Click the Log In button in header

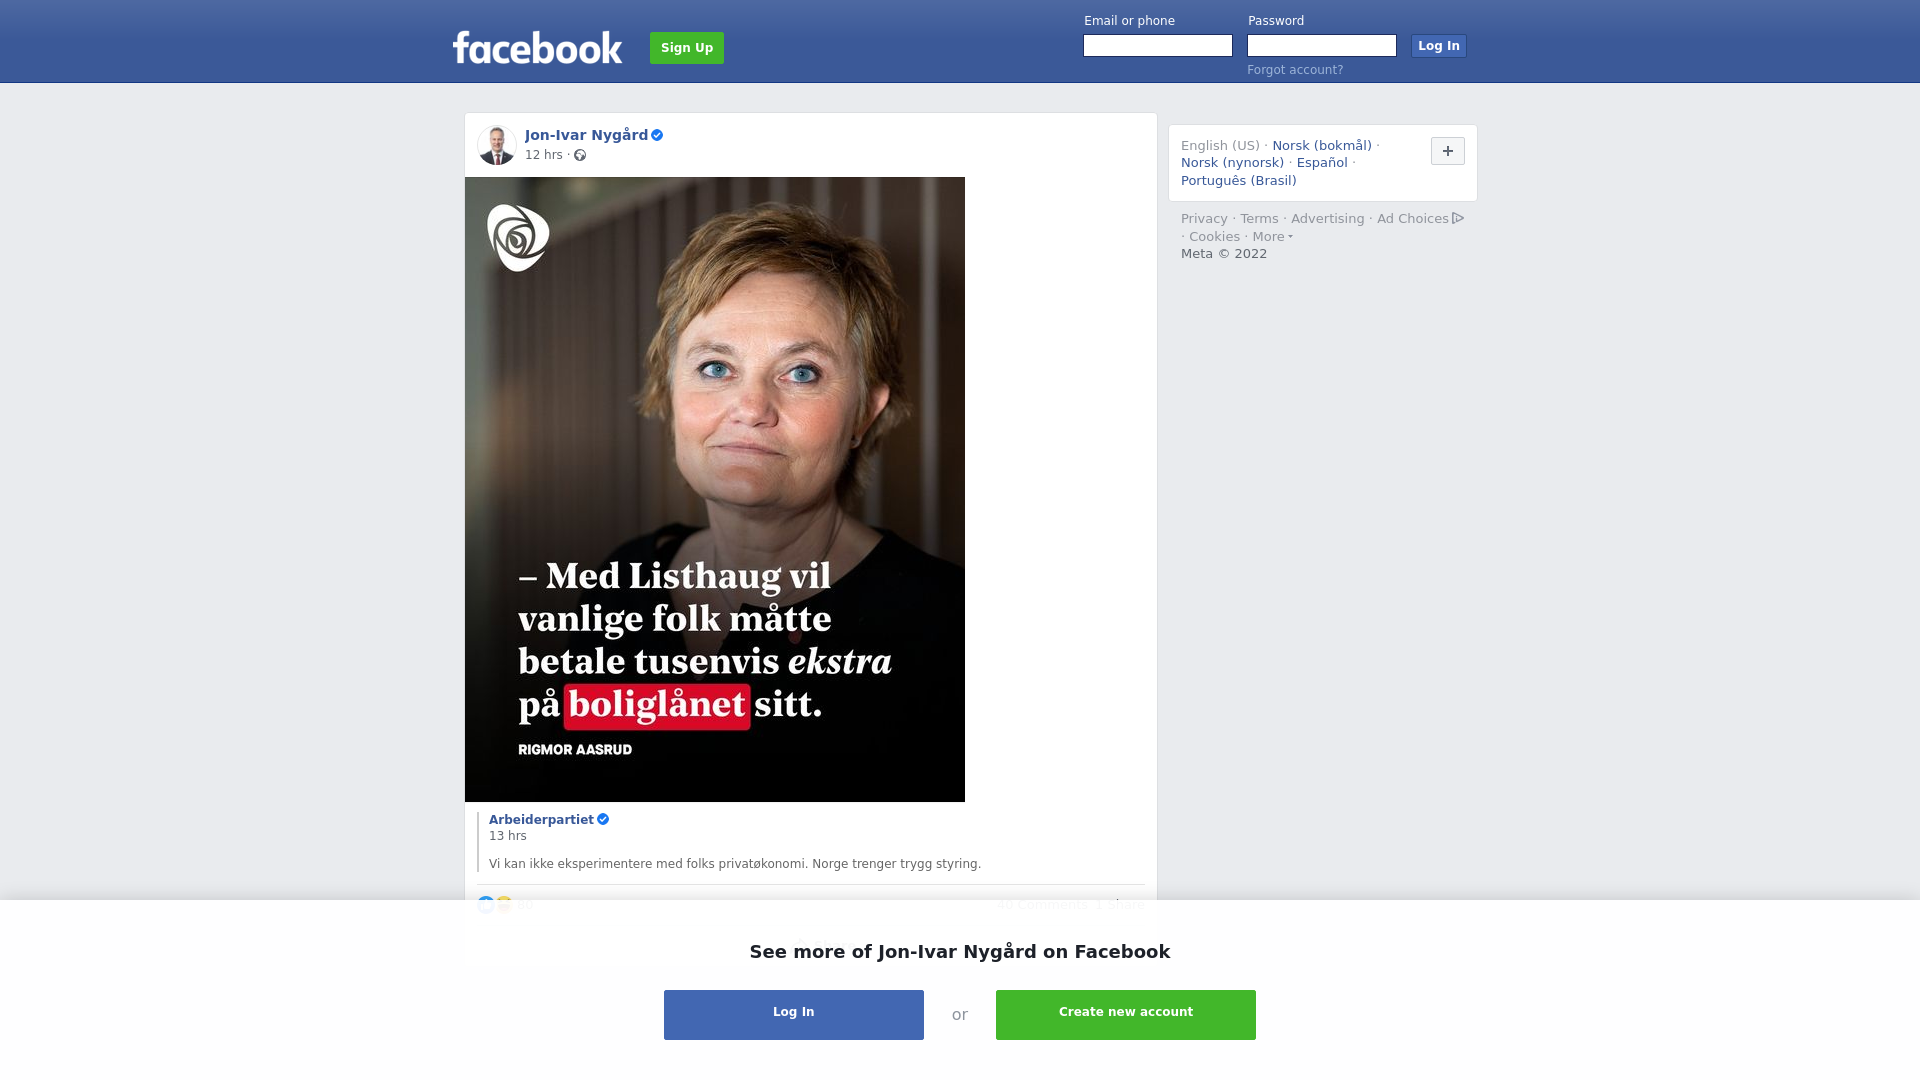pyautogui.click(x=1439, y=46)
